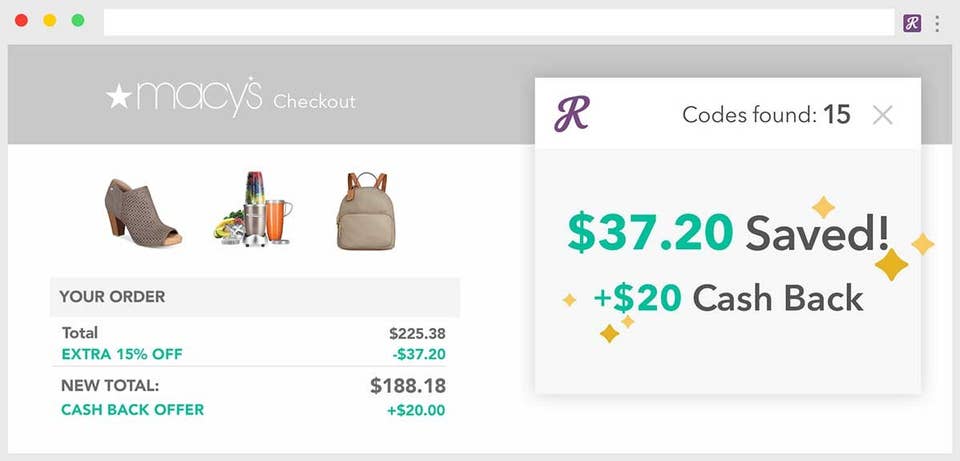Click the +$20 Cash Back text

point(729,298)
